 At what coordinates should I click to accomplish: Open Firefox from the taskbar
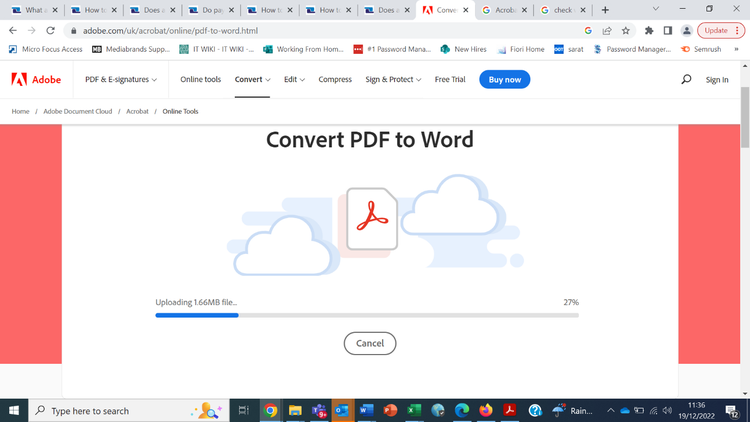(485, 411)
